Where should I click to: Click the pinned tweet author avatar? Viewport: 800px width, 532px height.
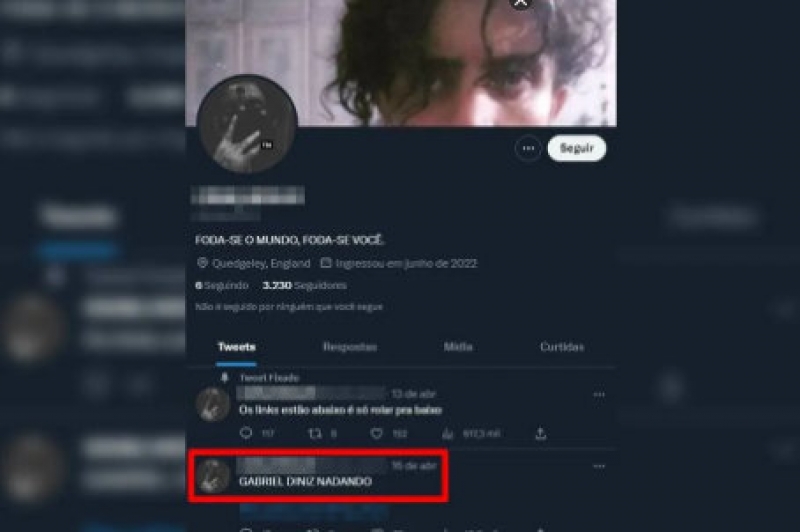click(x=213, y=404)
